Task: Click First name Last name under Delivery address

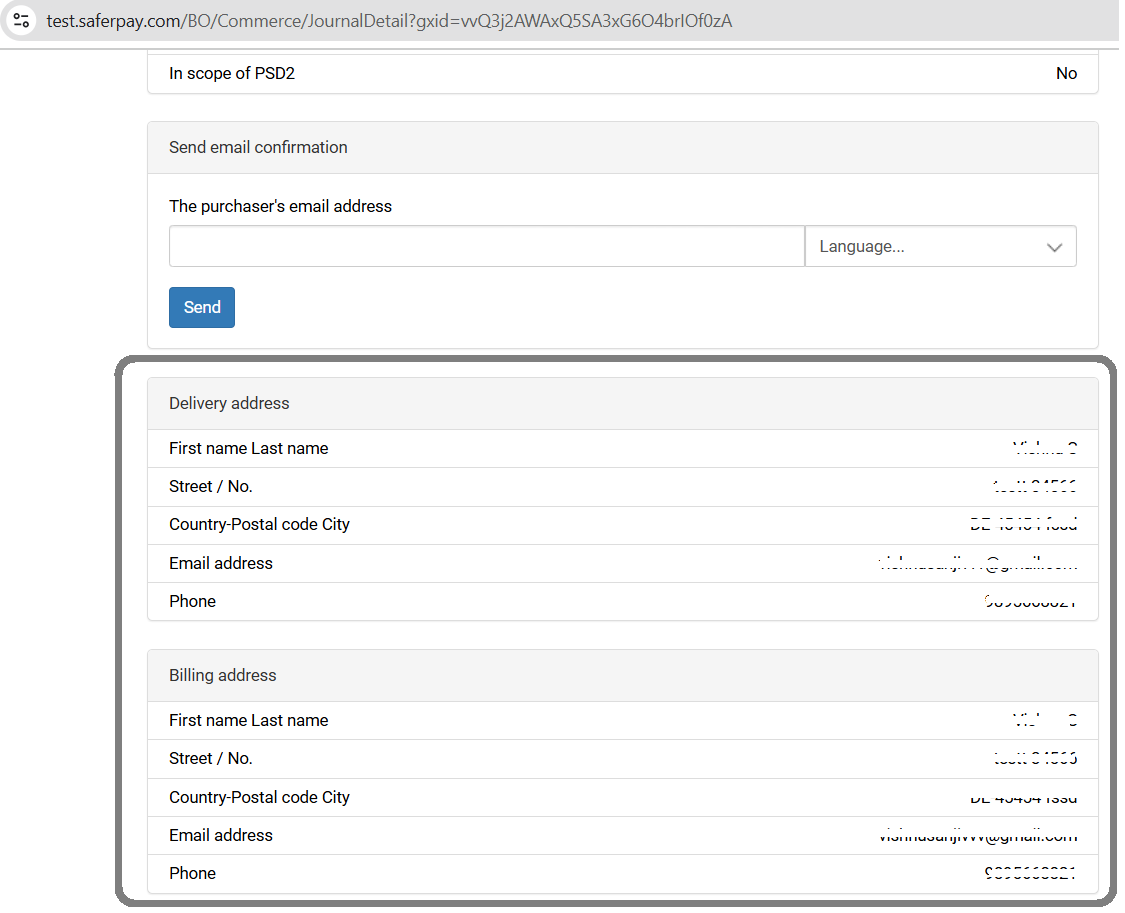Action: coord(249,448)
